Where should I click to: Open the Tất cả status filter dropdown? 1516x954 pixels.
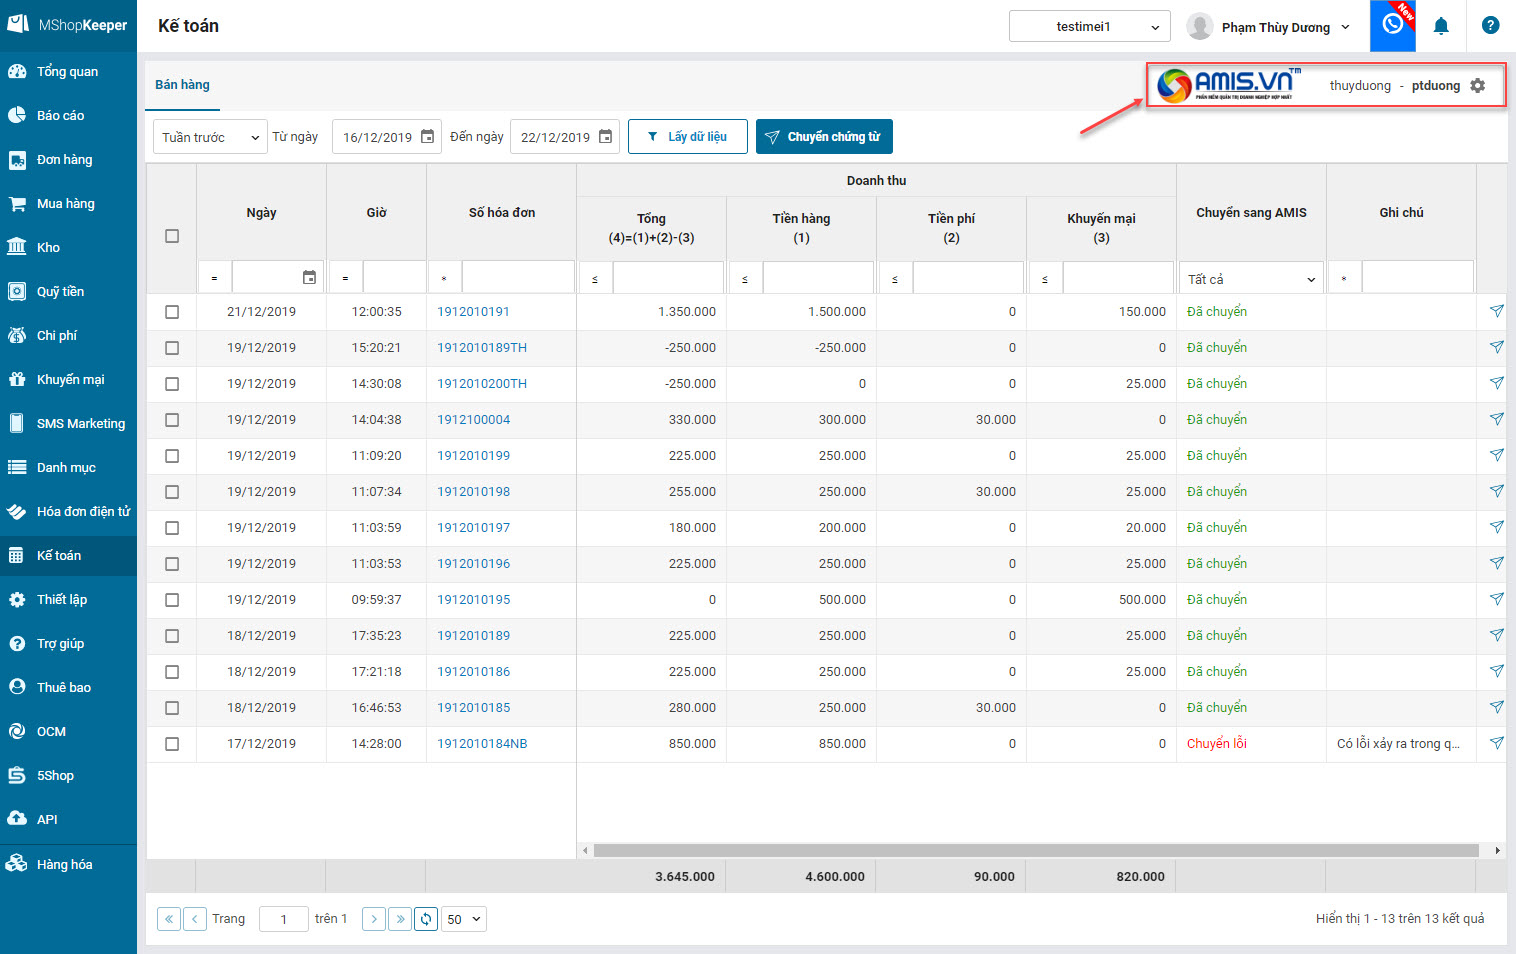(x=1251, y=279)
